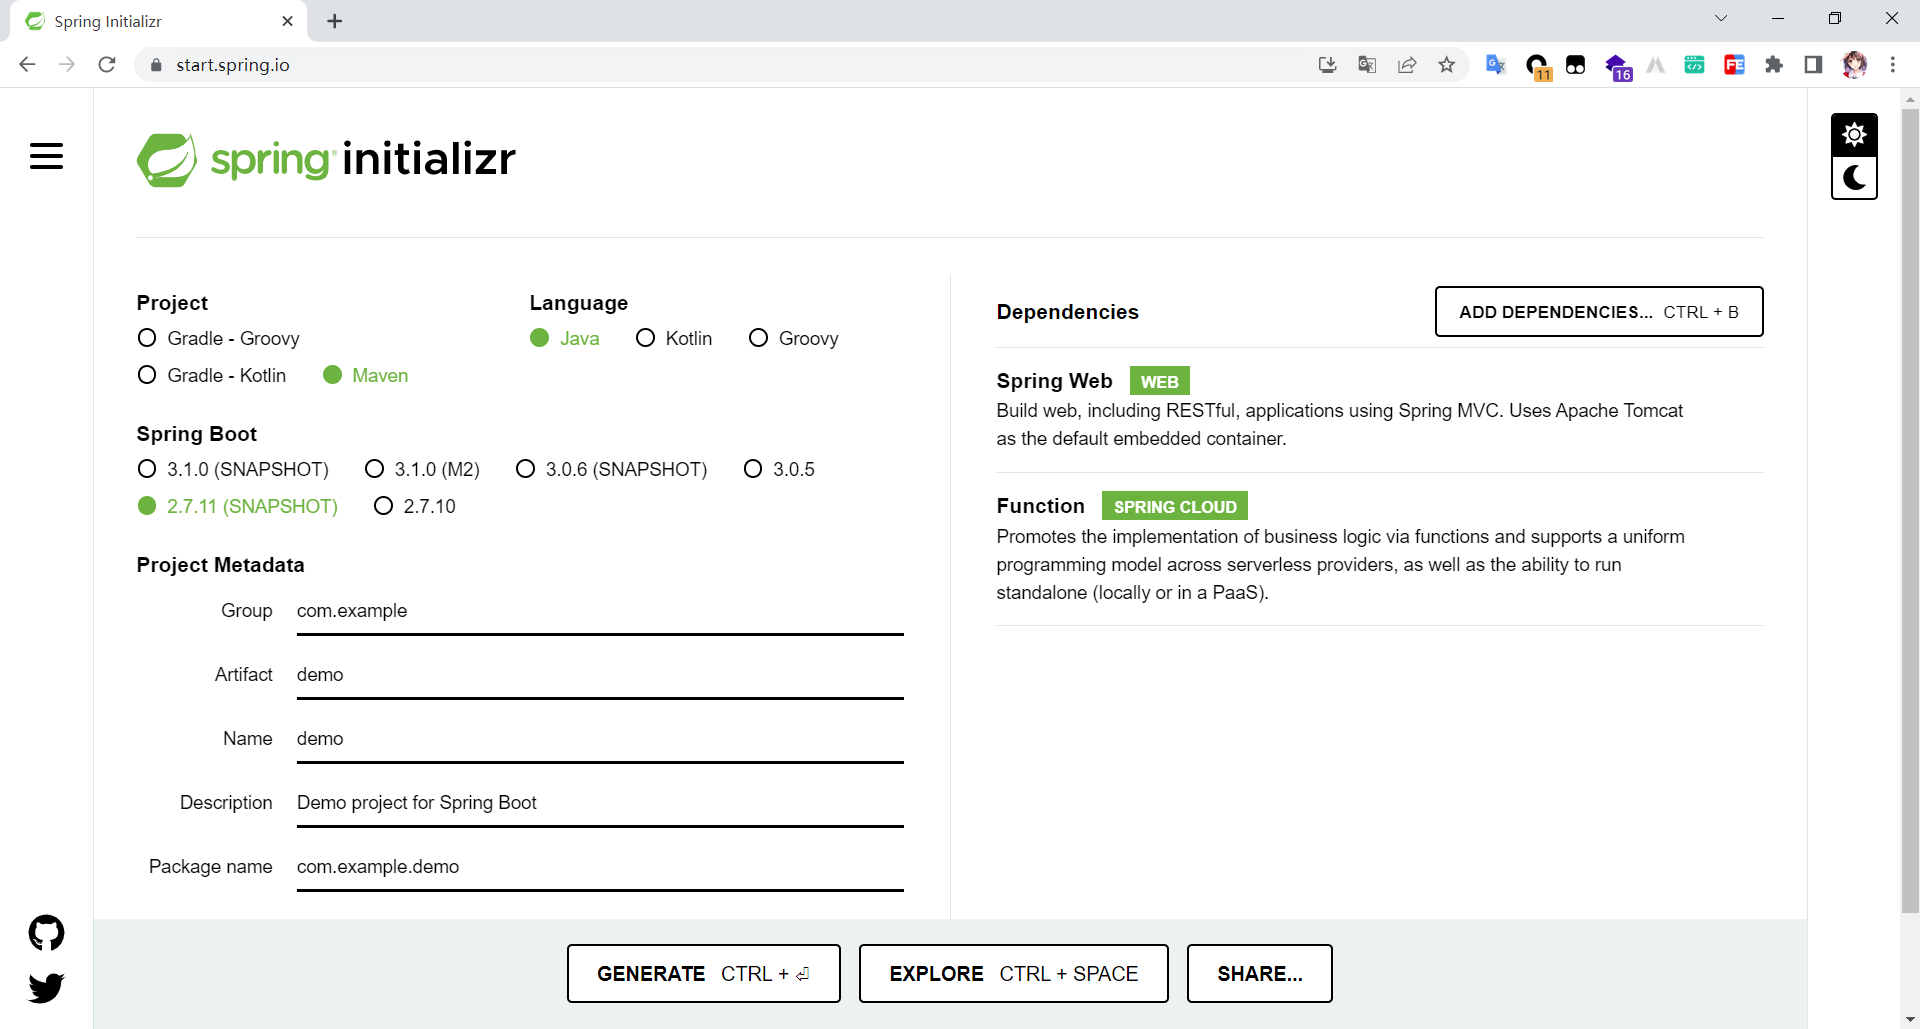1920x1029 pixels.
Task: Click the Name input field
Action: 600,739
